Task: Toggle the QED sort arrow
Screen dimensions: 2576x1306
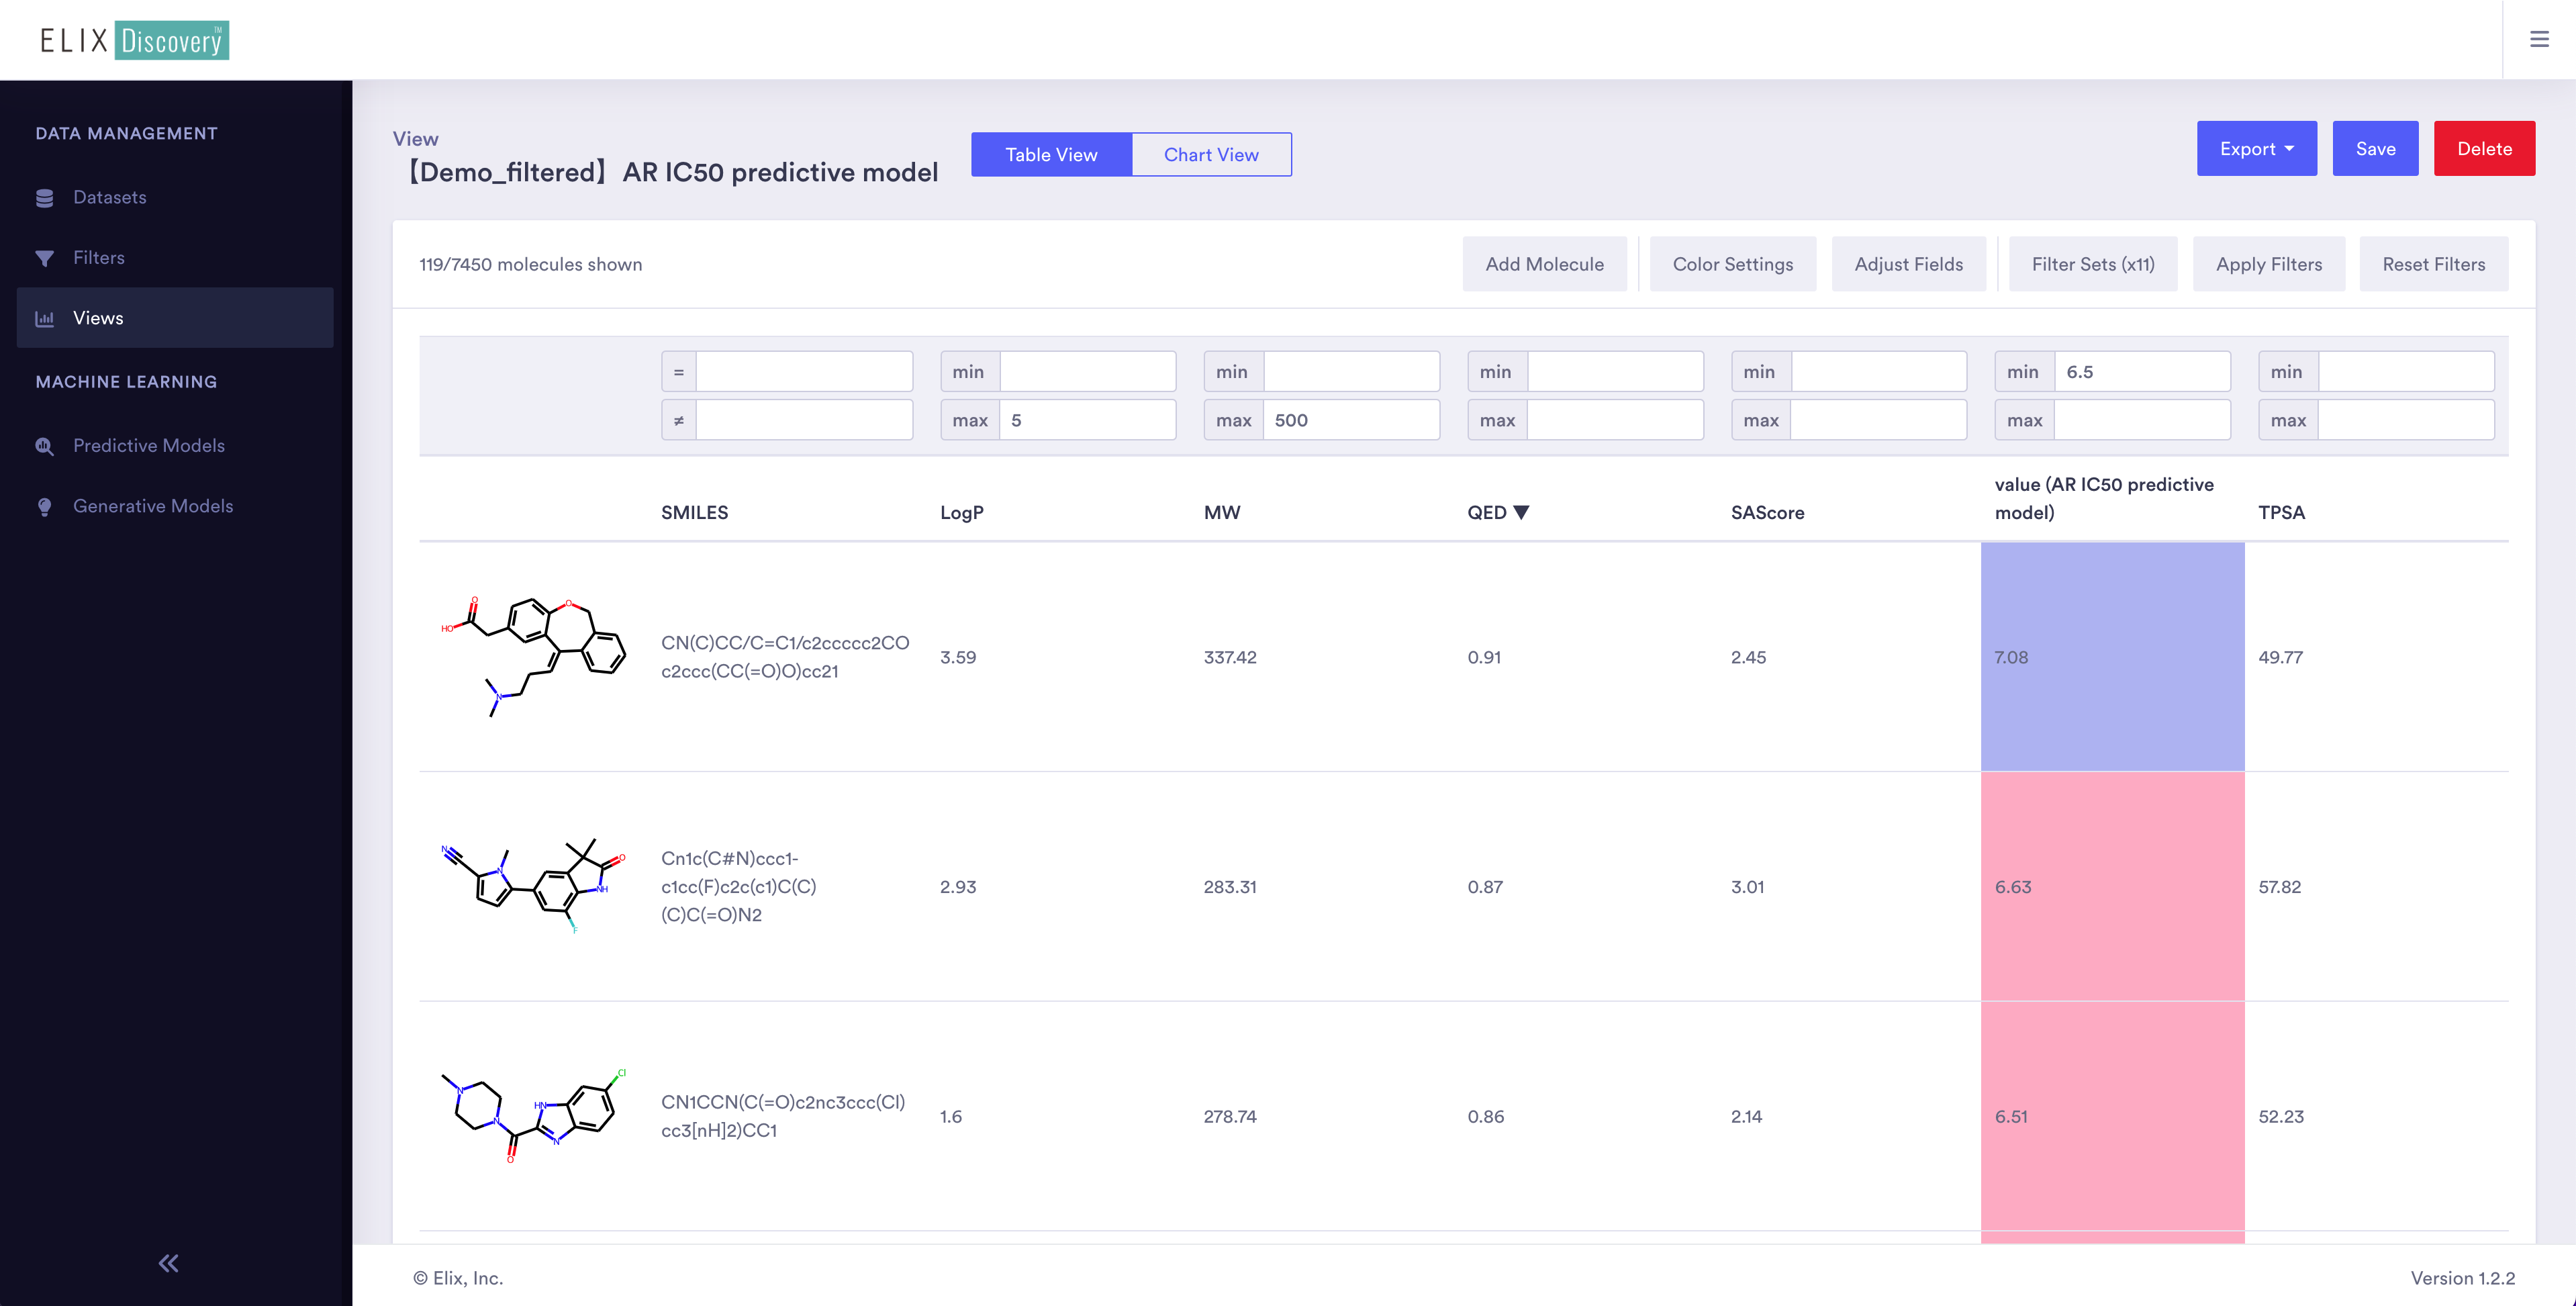Action: pos(1521,512)
